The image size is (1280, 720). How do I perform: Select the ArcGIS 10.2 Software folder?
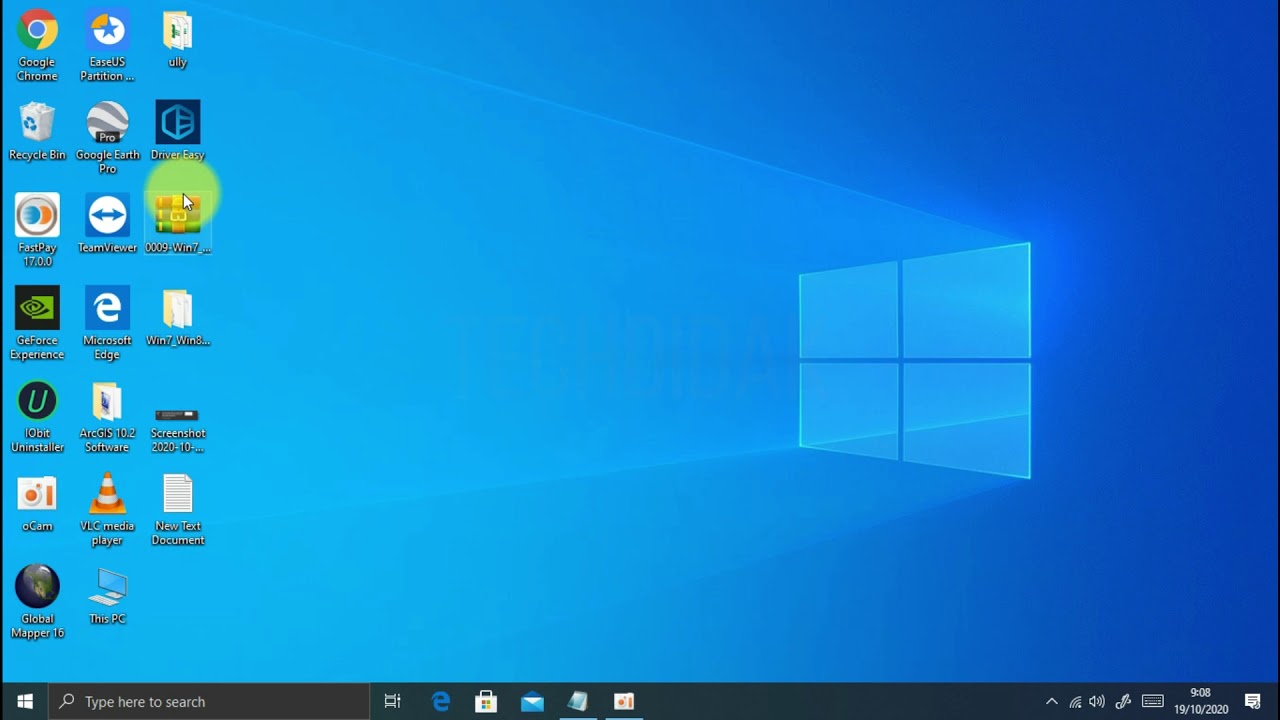[107, 417]
